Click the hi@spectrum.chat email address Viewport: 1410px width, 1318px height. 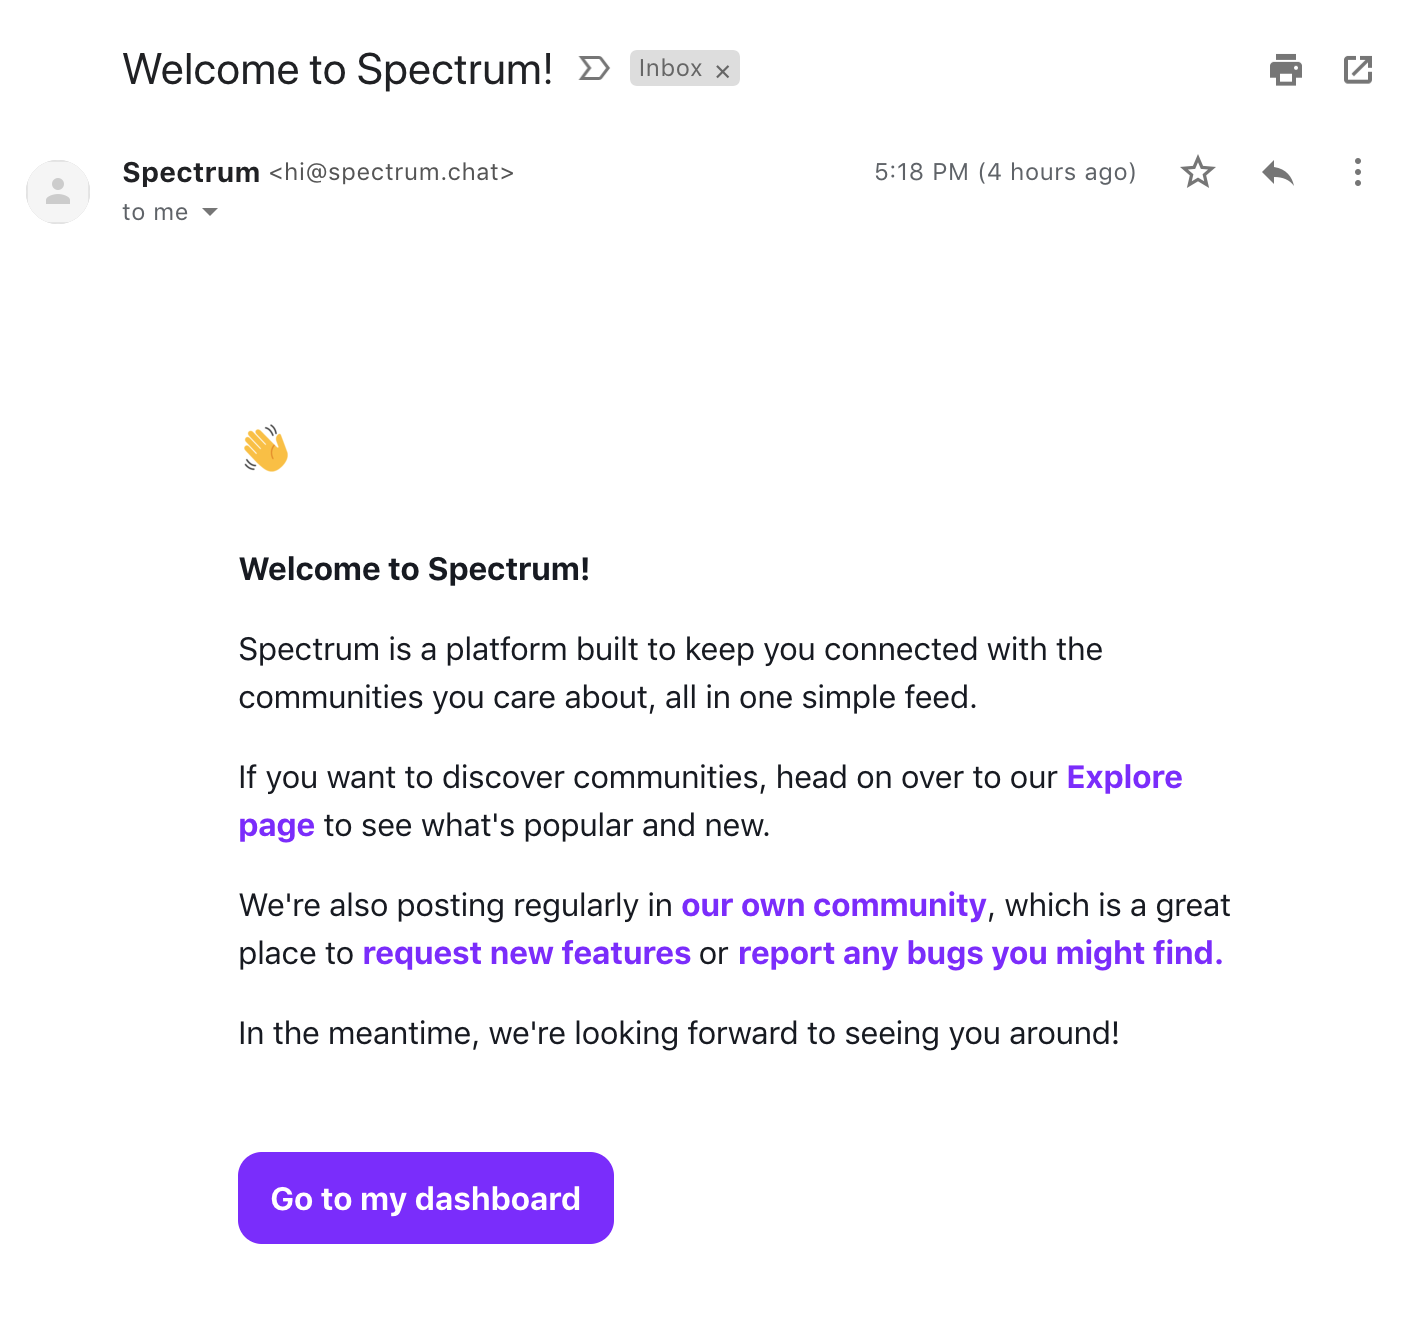tap(391, 172)
